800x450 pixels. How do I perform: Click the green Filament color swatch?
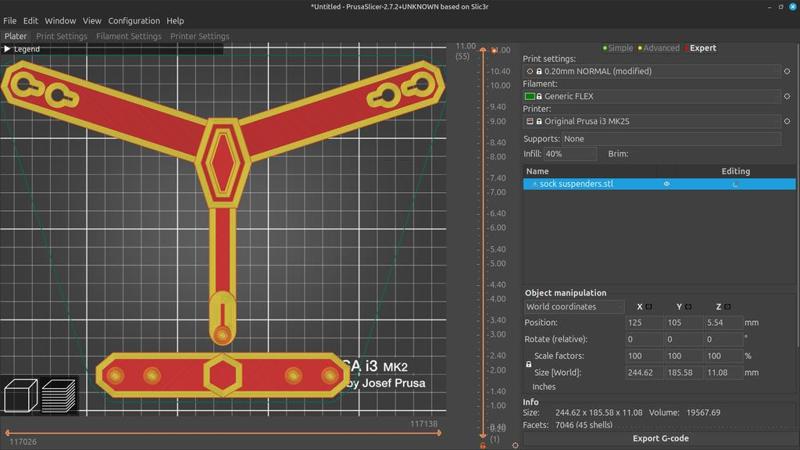[x=530, y=97]
